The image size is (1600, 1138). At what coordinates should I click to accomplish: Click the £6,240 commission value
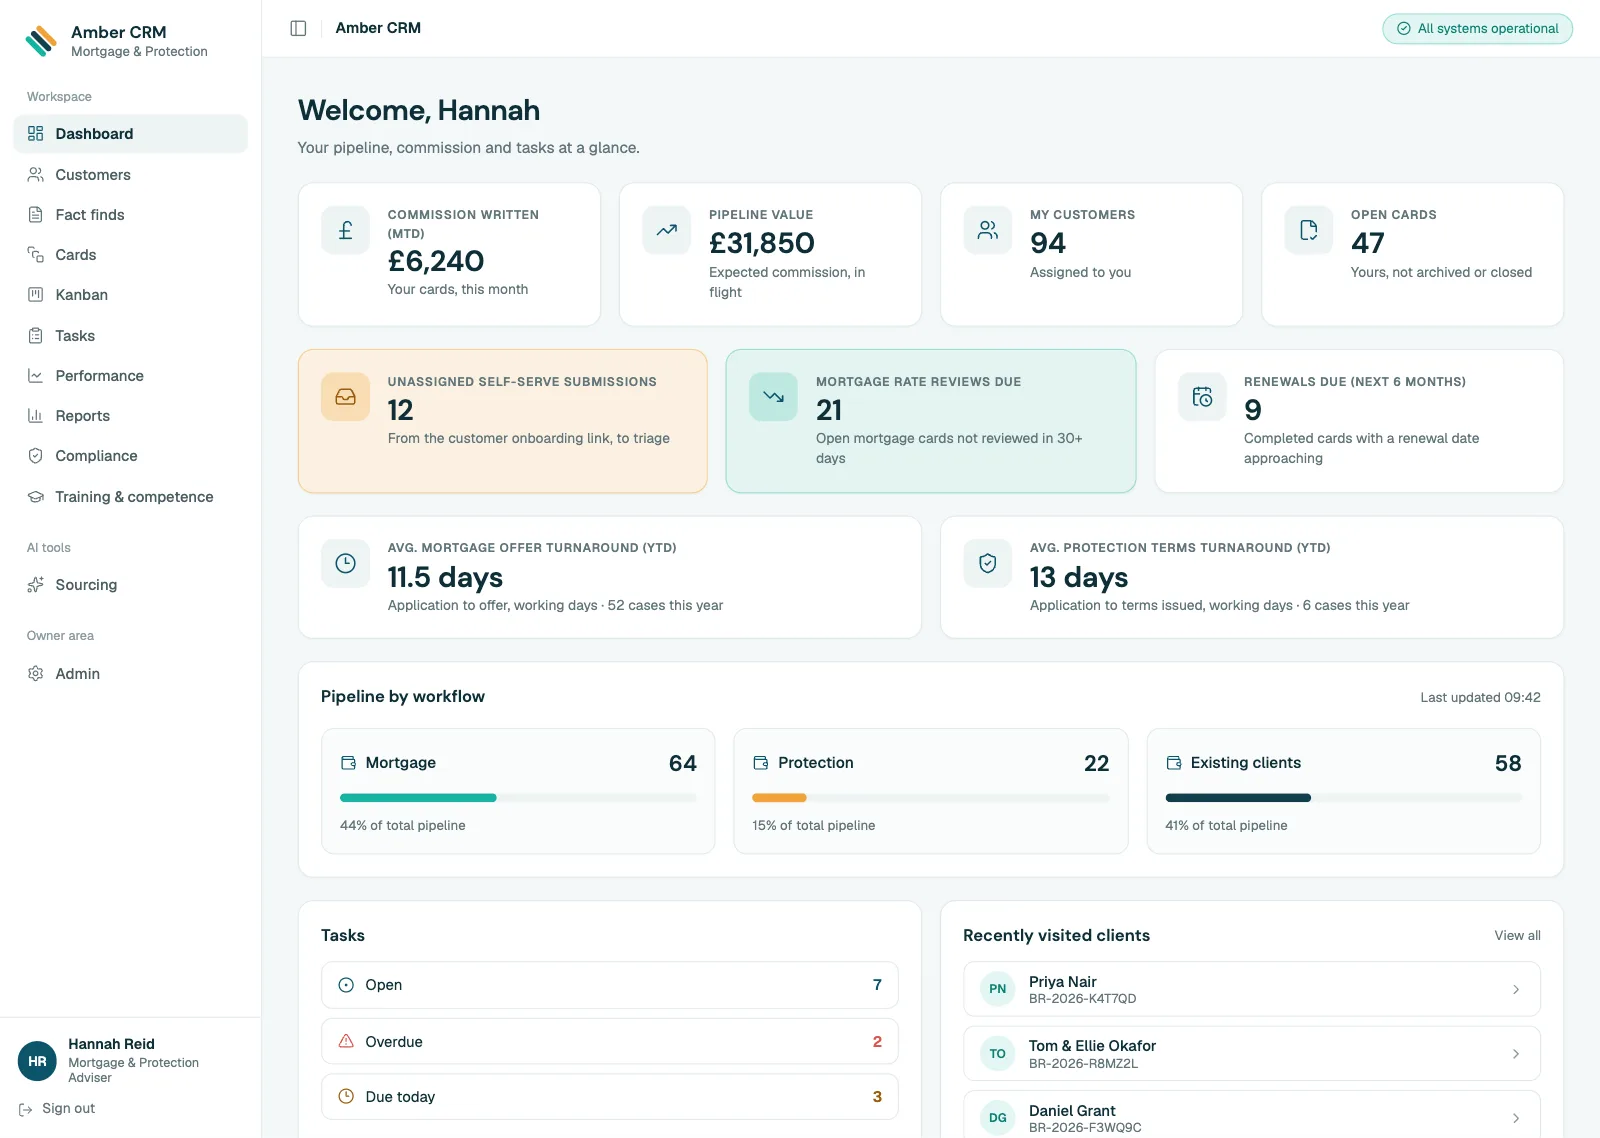pos(436,261)
